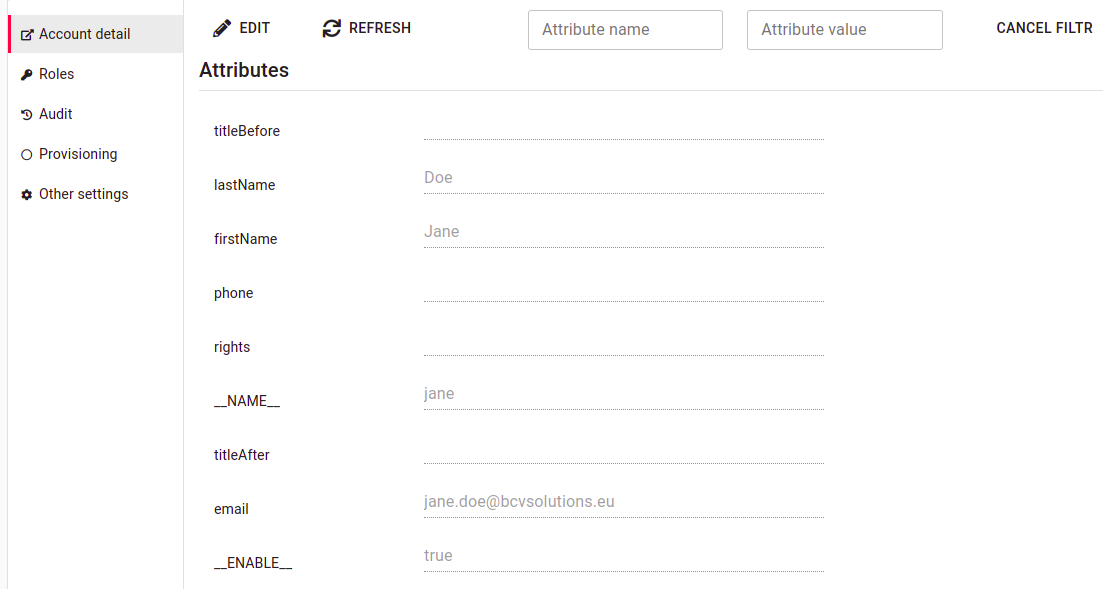Click the gear icon for Other settings
Image resolution: width=1103 pixels, height=589 pixels.
[x=27, y=195]
